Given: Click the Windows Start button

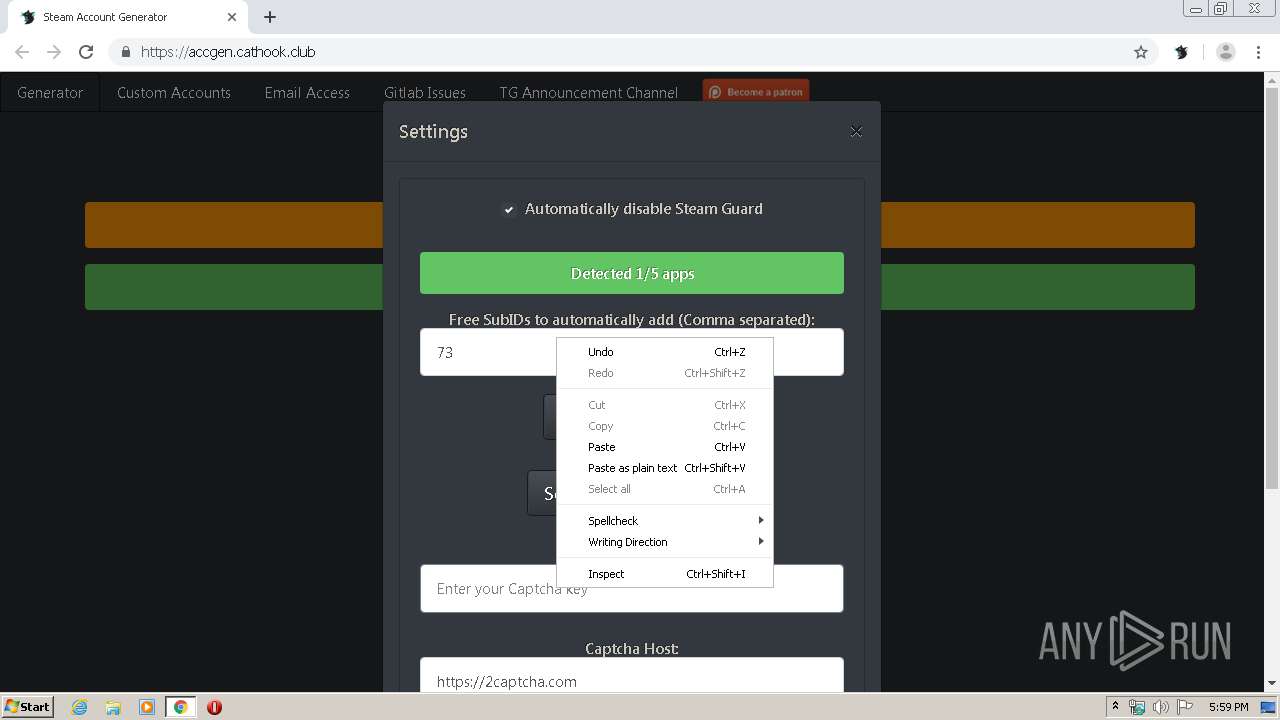Looking at the screenshot, I should [x=27, y=707].
